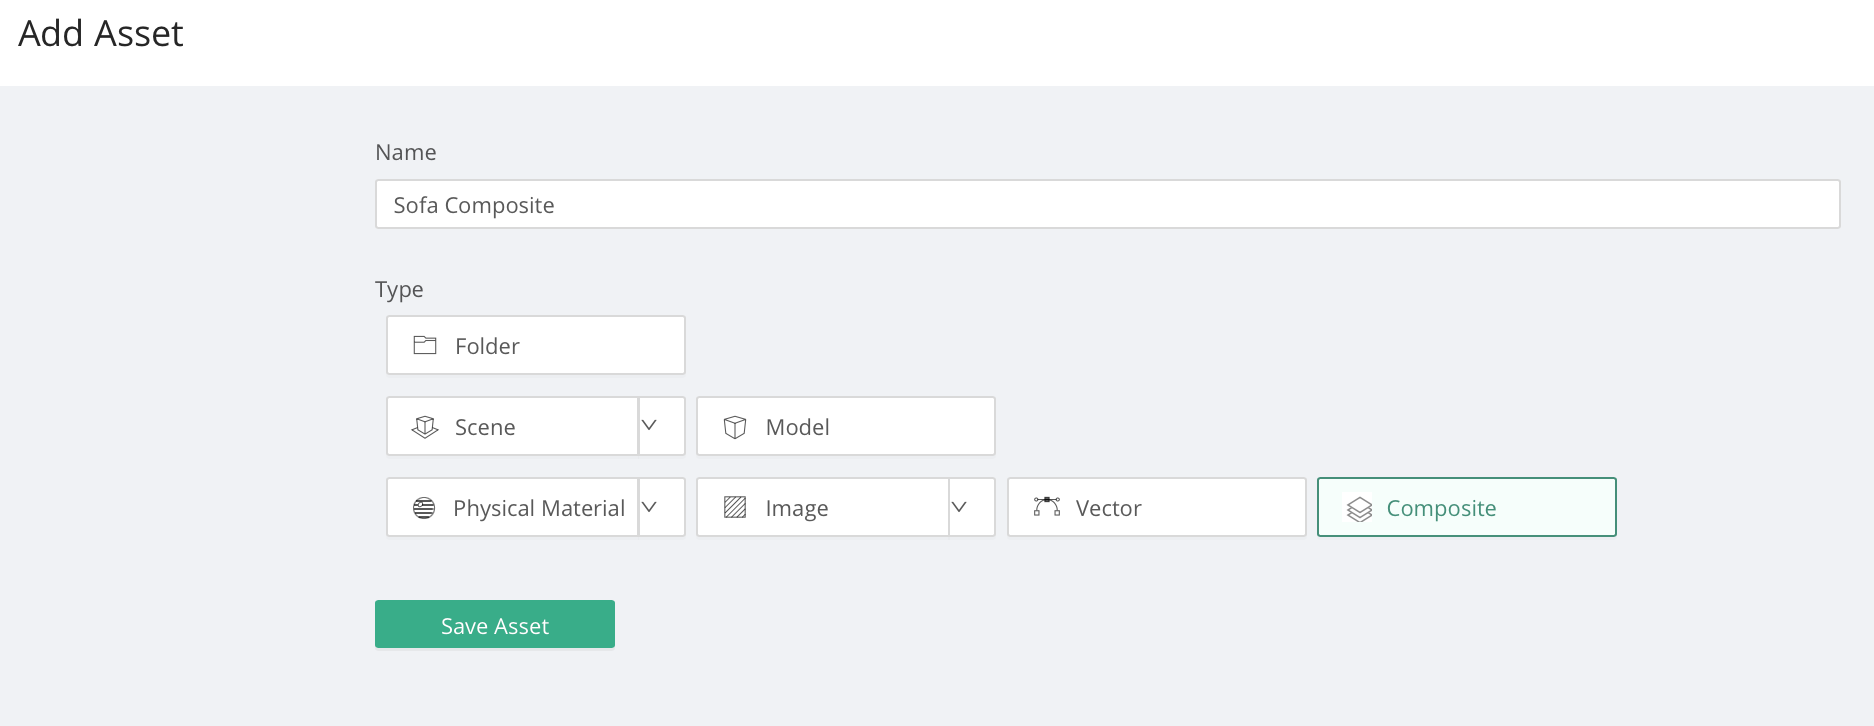Click the Vector bezier curve icon
This screenshot has width=1874, height=726.
click(1047, 507)
